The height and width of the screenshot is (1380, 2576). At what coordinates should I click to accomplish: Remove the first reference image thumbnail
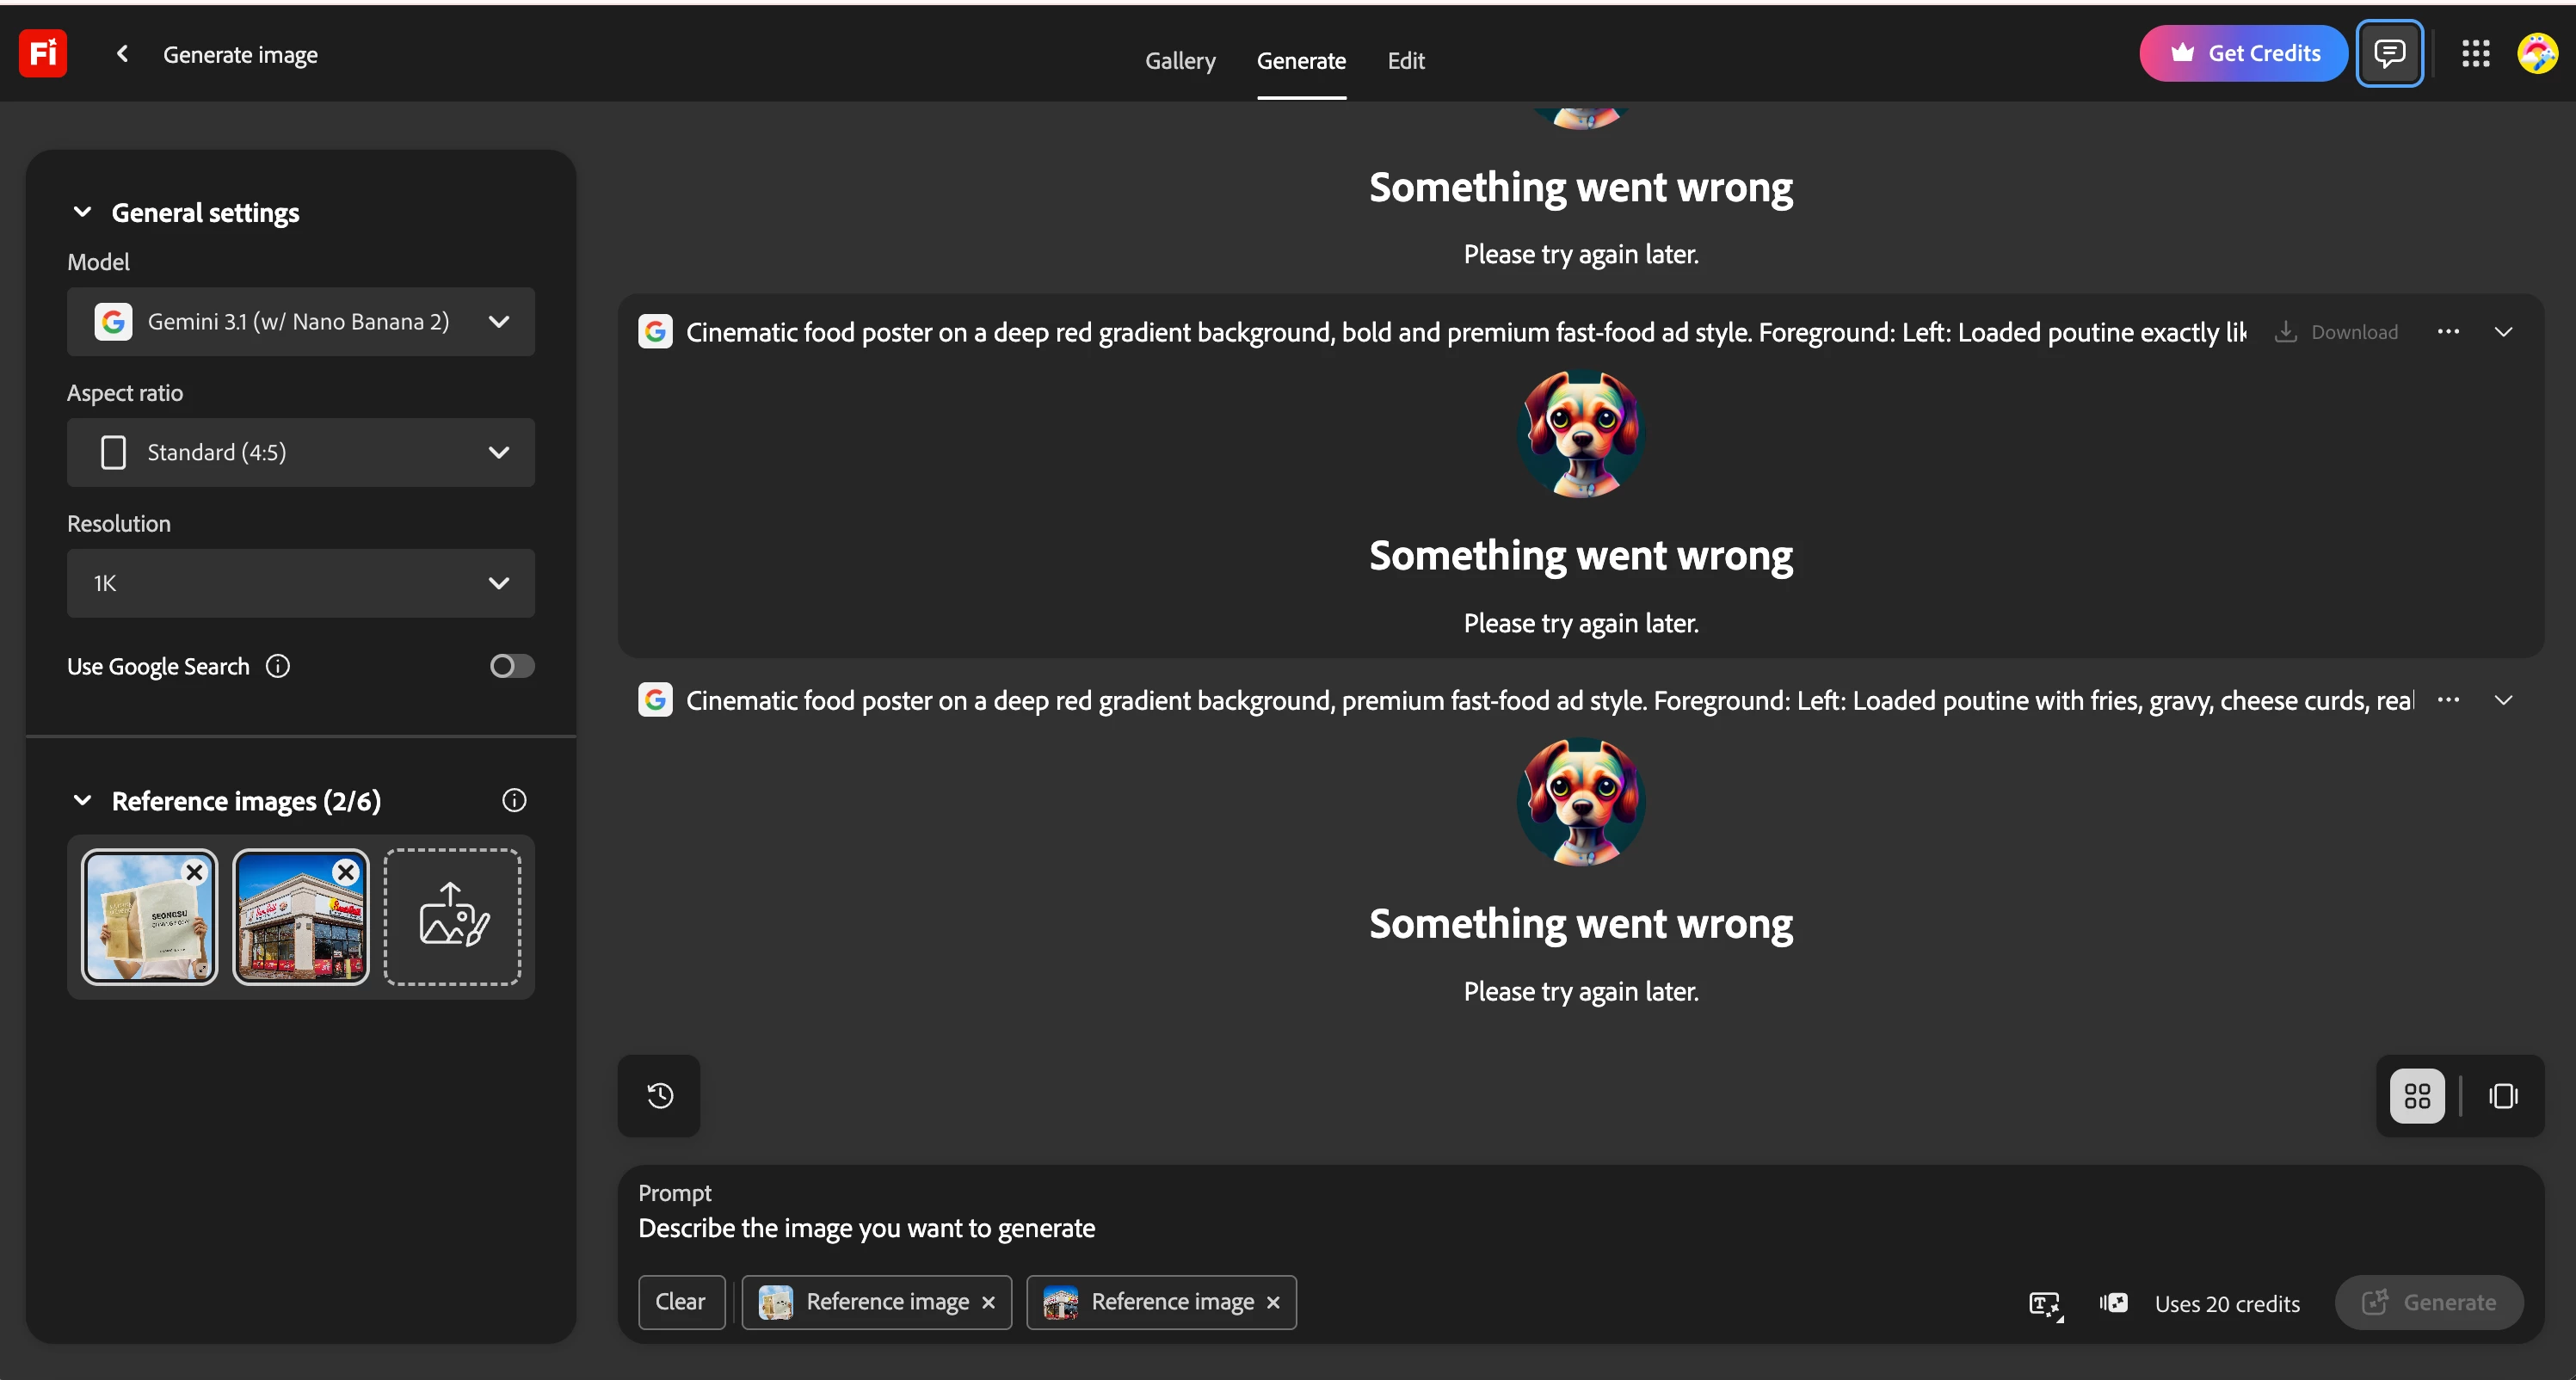click(195, 872)
